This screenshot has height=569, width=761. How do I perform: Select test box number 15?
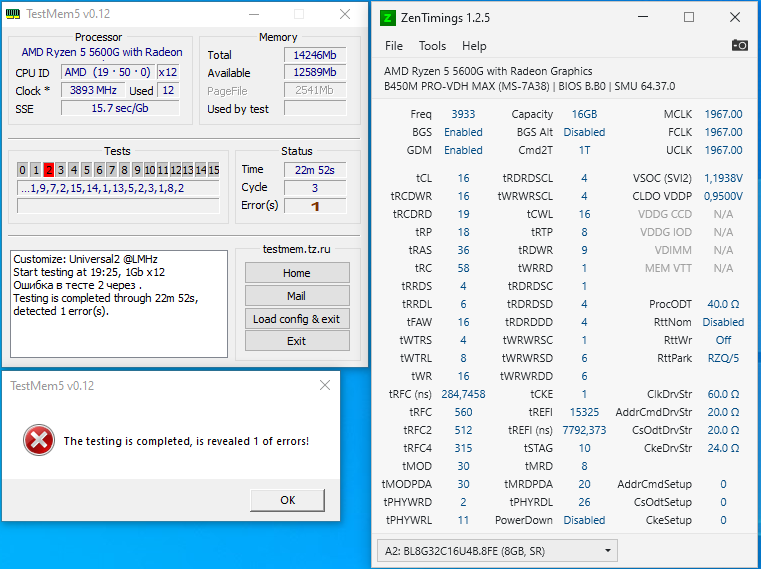(214, 170)
